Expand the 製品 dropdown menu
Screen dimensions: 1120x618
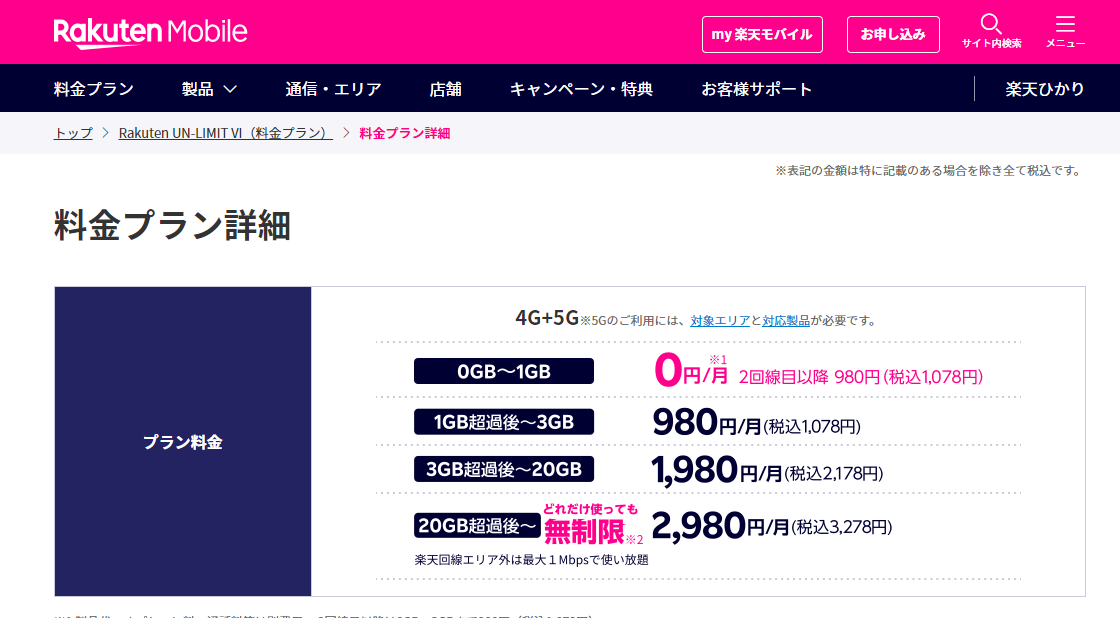click(x=209, y=89)
